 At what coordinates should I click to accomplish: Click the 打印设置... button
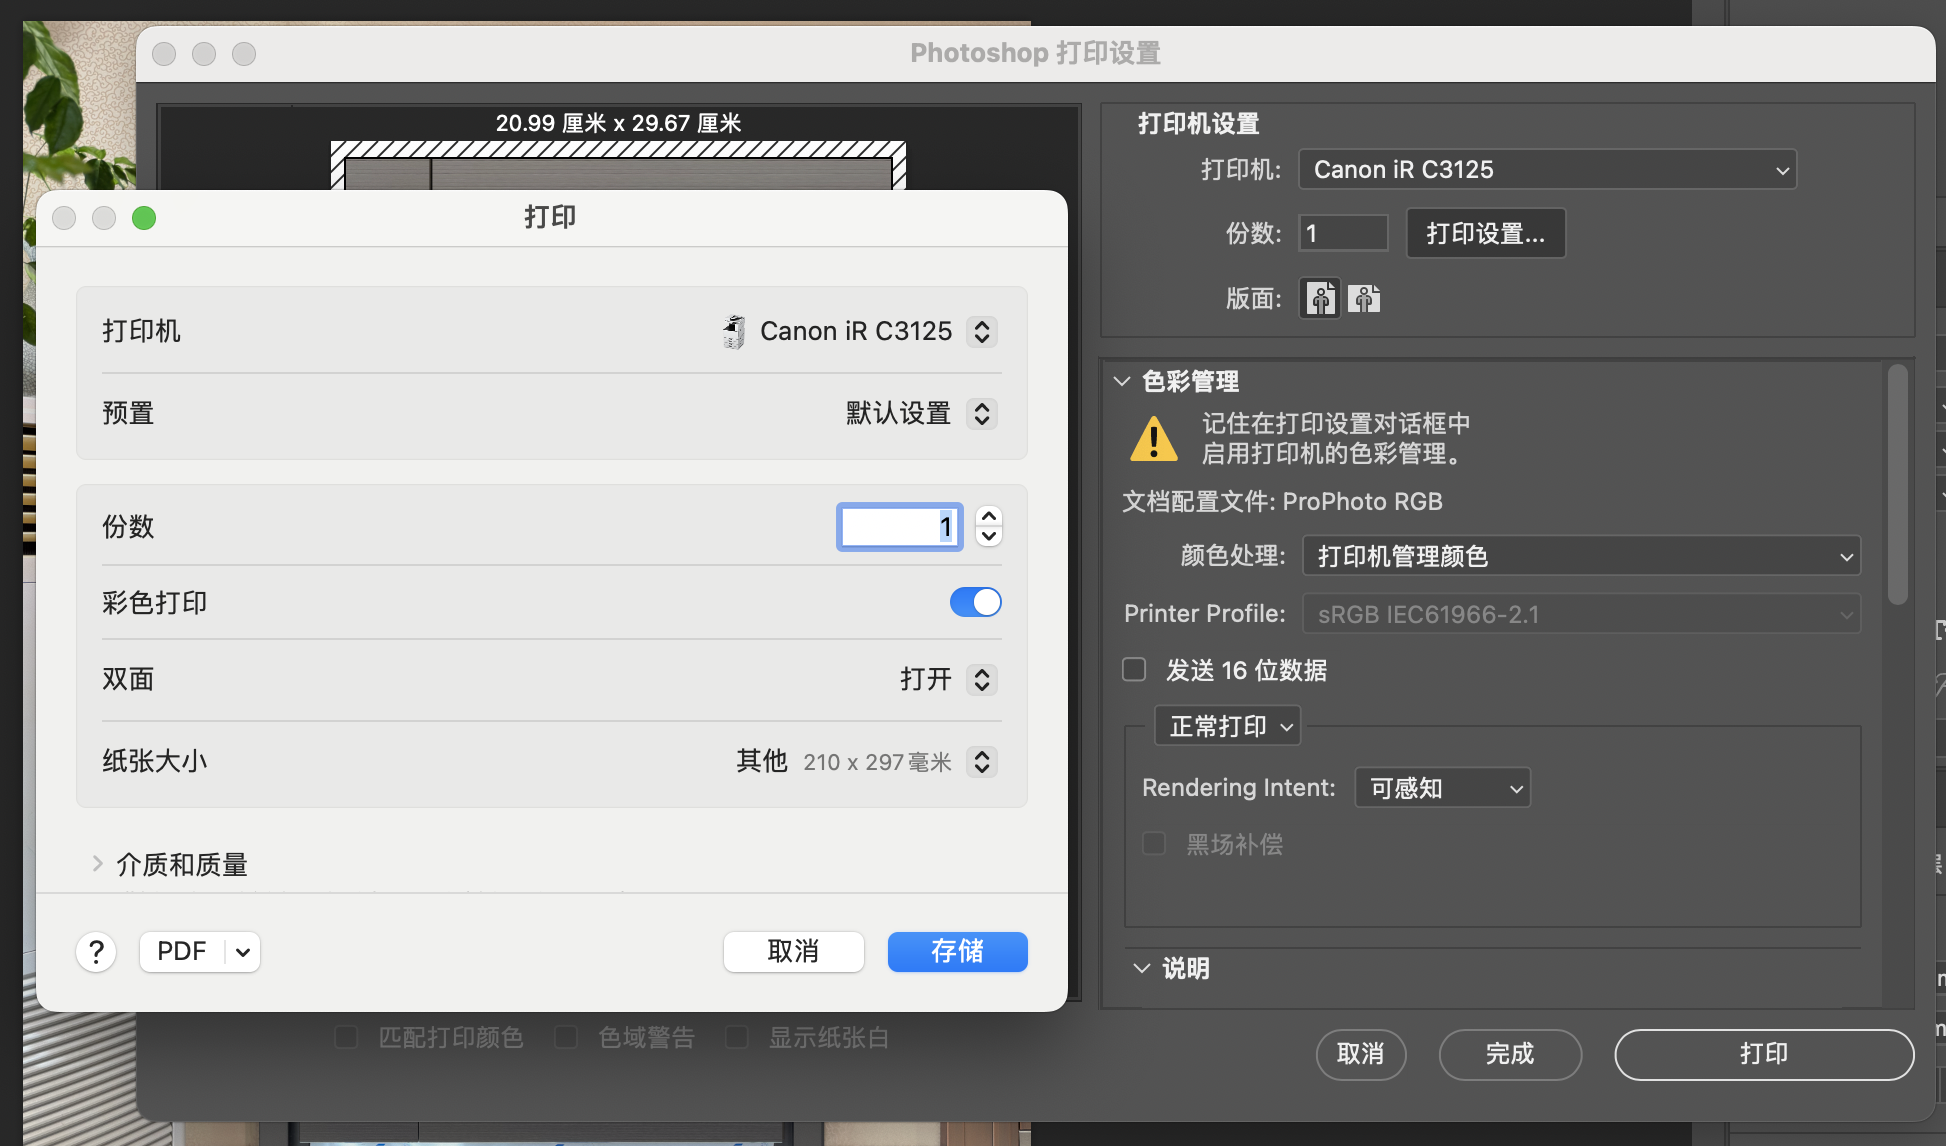click(x=1485, y=234)
